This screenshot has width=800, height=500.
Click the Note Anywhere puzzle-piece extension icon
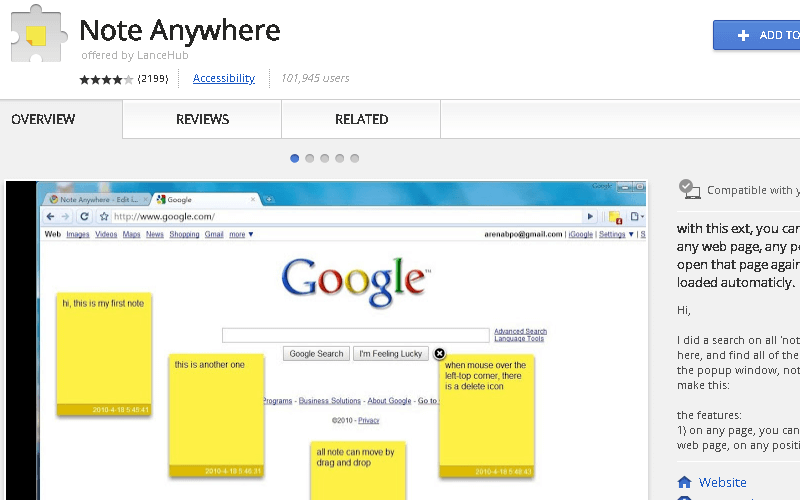[x=39, y=34]
